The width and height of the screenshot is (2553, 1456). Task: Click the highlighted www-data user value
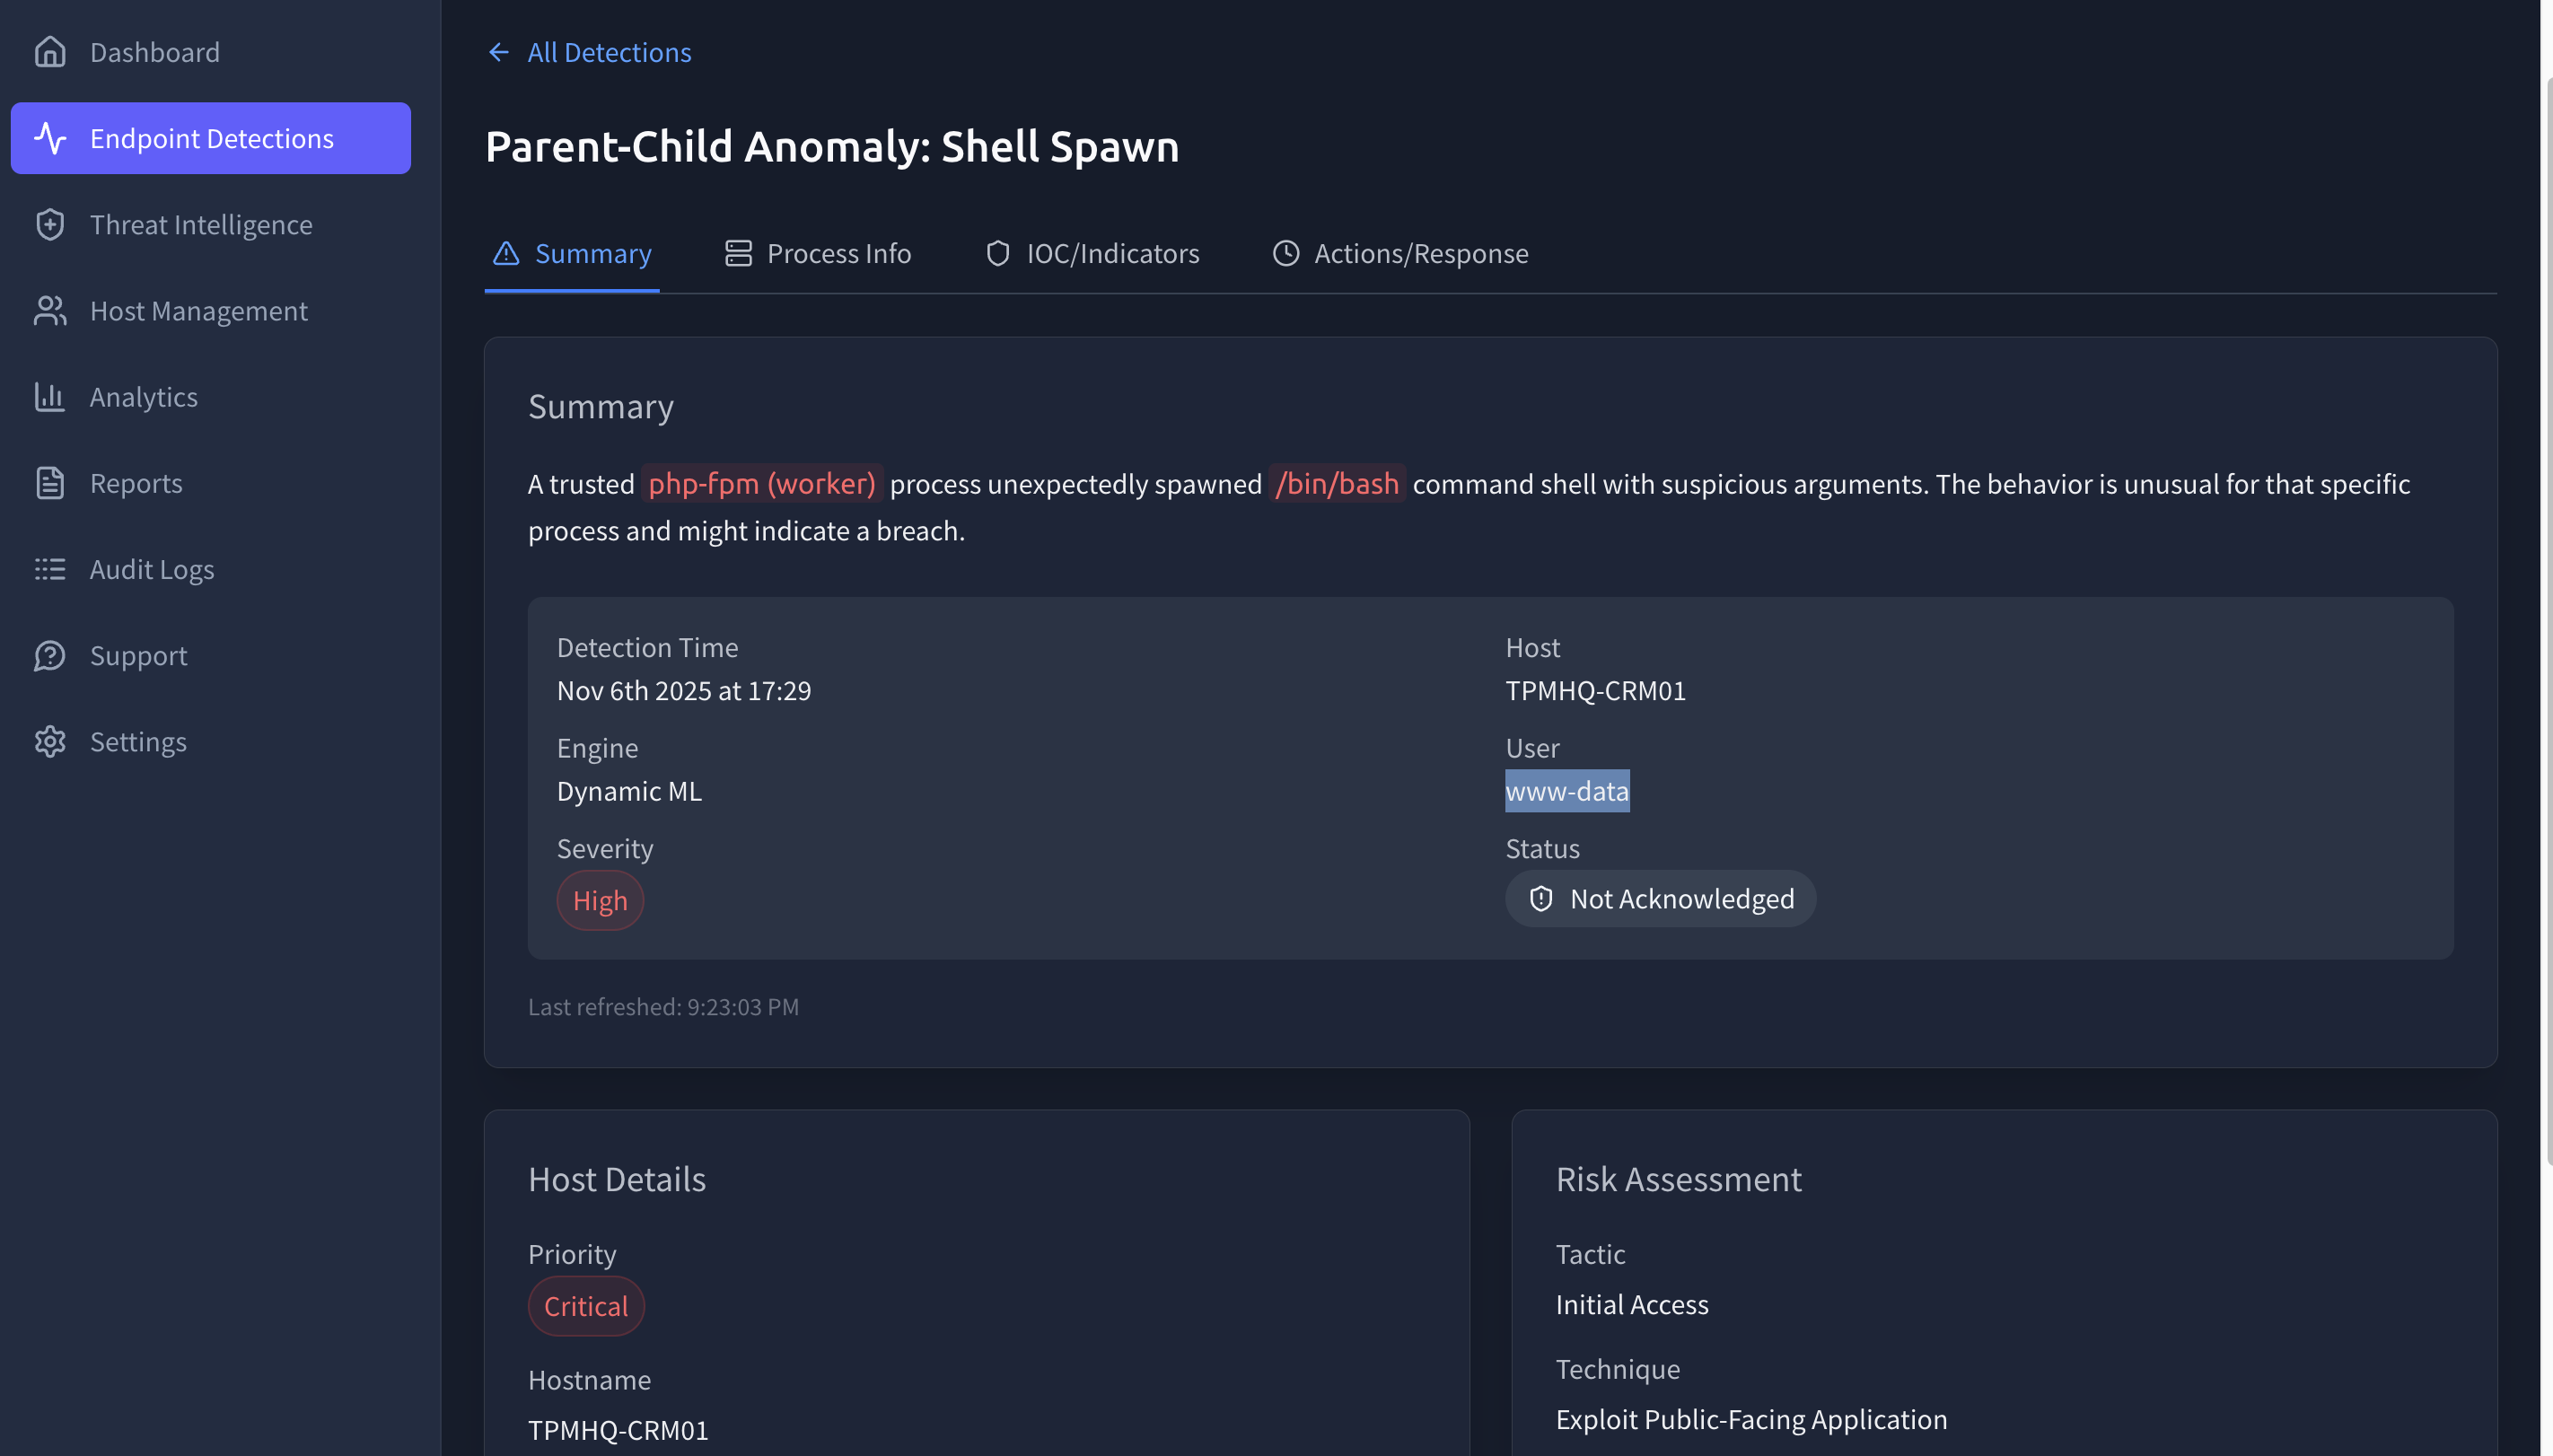[x=1567, y=791]
